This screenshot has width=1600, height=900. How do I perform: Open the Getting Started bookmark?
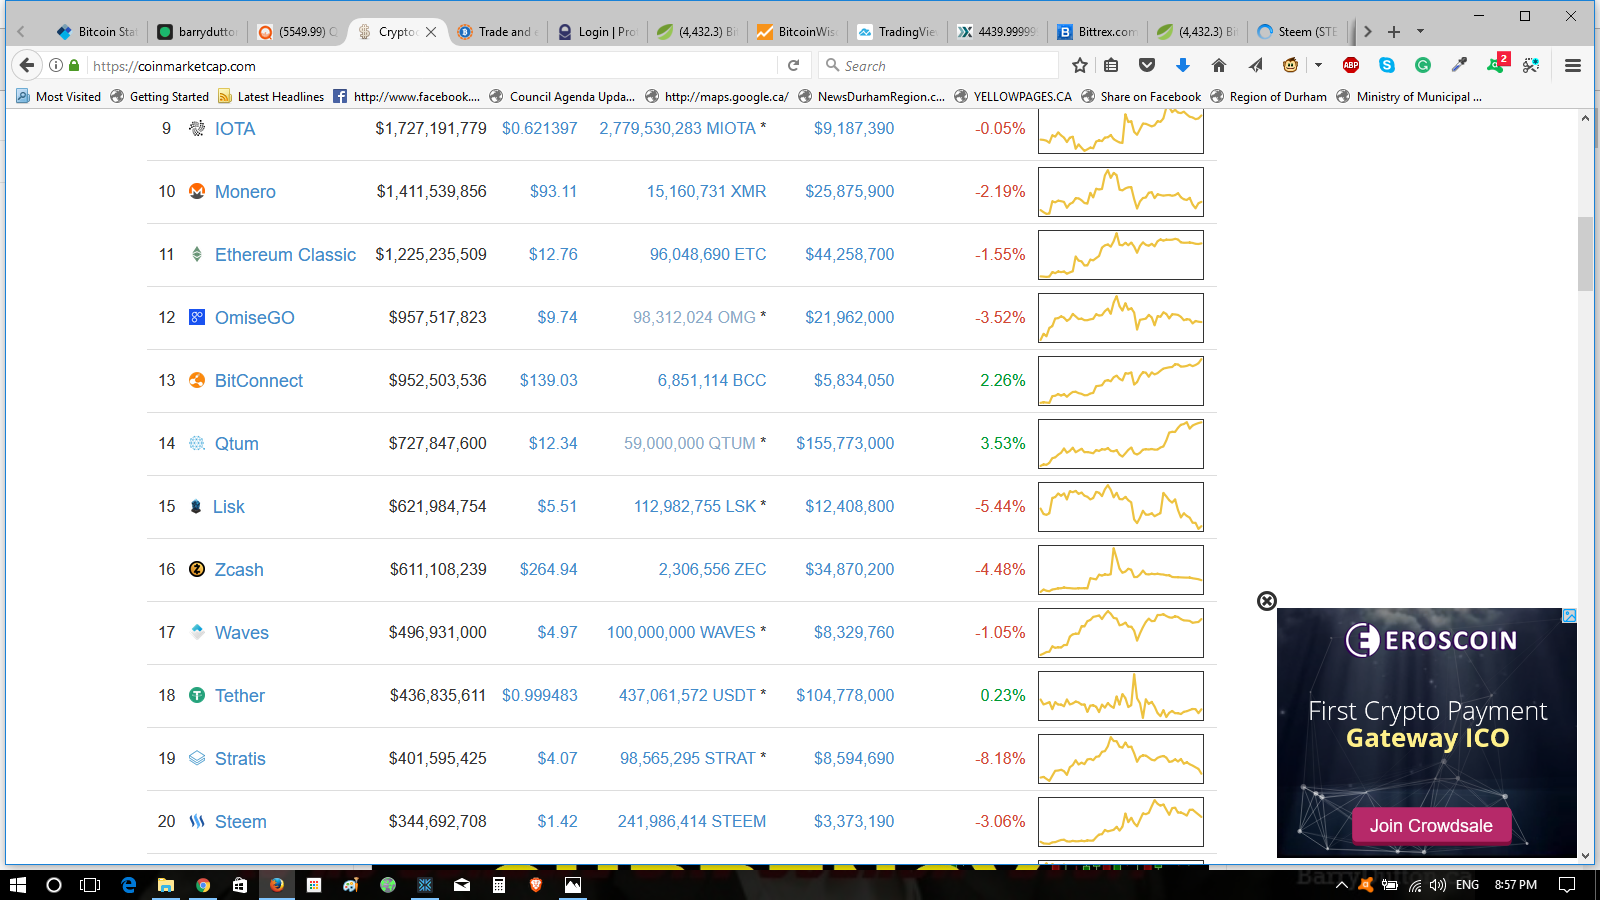pyautogui.click(x=160, y=96)
